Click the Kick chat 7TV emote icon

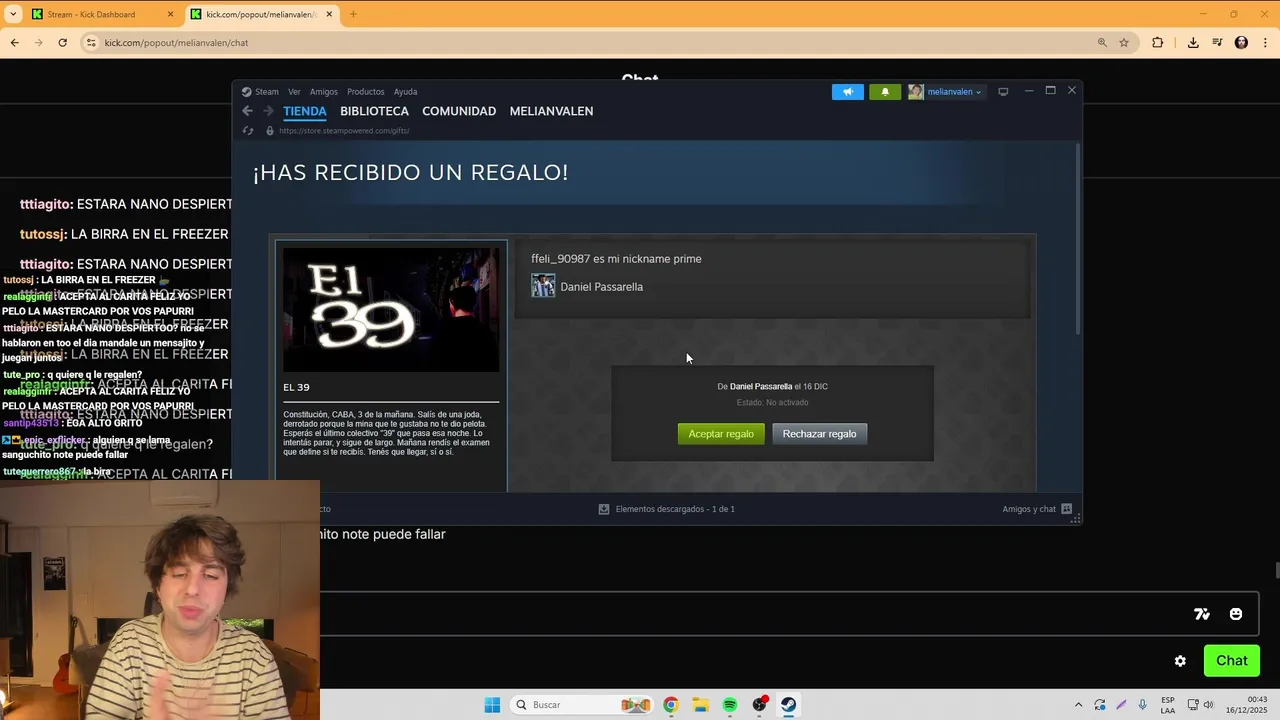(x=1202, y=614)
